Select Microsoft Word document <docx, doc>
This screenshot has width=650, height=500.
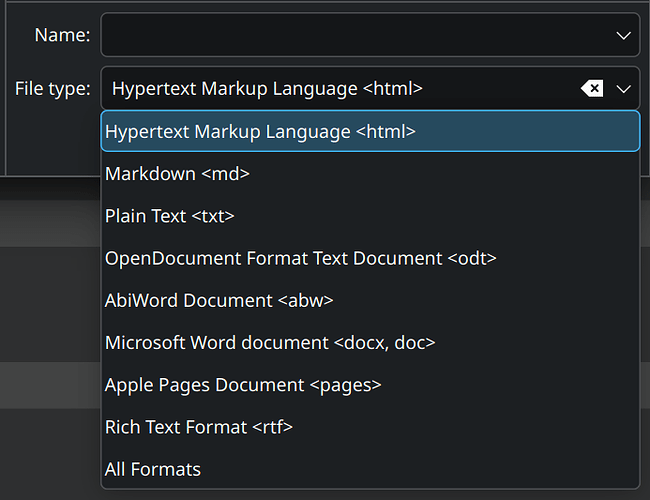tap(270, 343)
